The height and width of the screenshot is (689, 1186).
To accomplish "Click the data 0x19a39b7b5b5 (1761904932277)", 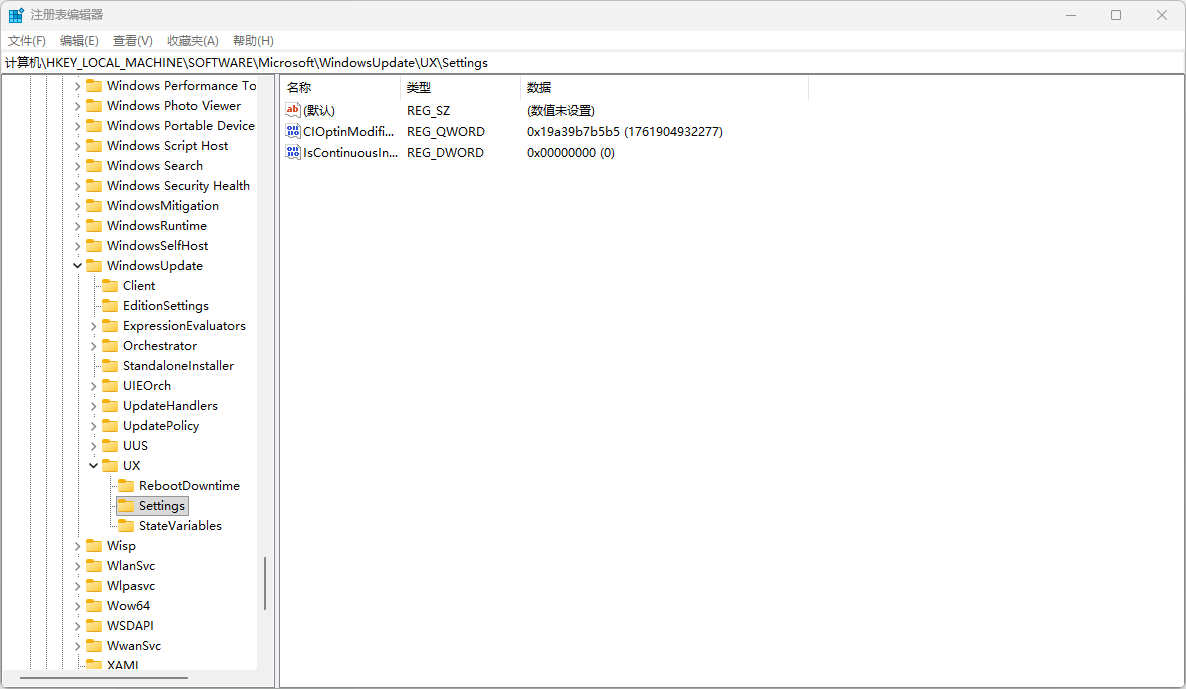I will point(625,132).
